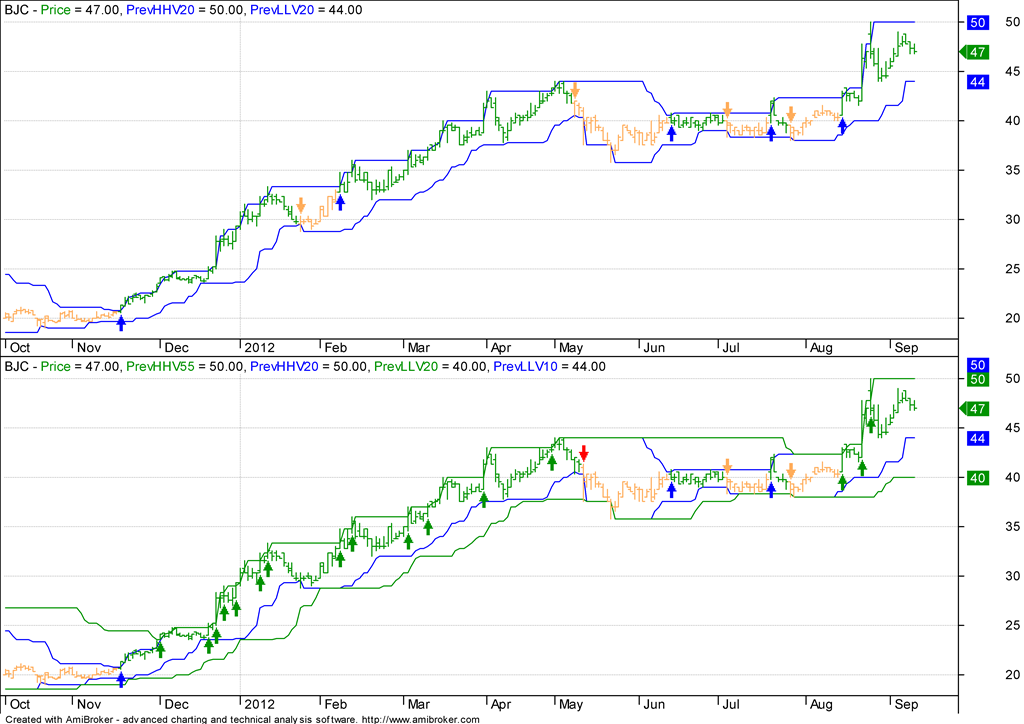This screenshot has height=724, width=1024.
Task: Select the green 40 level label in the lower chart
Action: 978,478
